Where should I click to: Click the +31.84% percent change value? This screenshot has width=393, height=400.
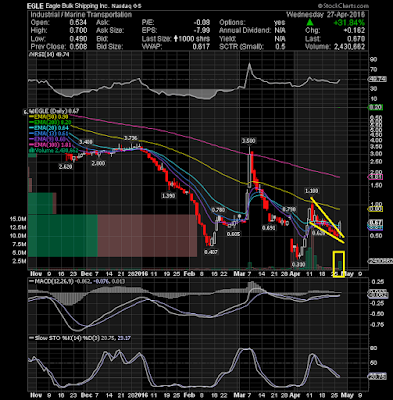click(x=349, y=23)
